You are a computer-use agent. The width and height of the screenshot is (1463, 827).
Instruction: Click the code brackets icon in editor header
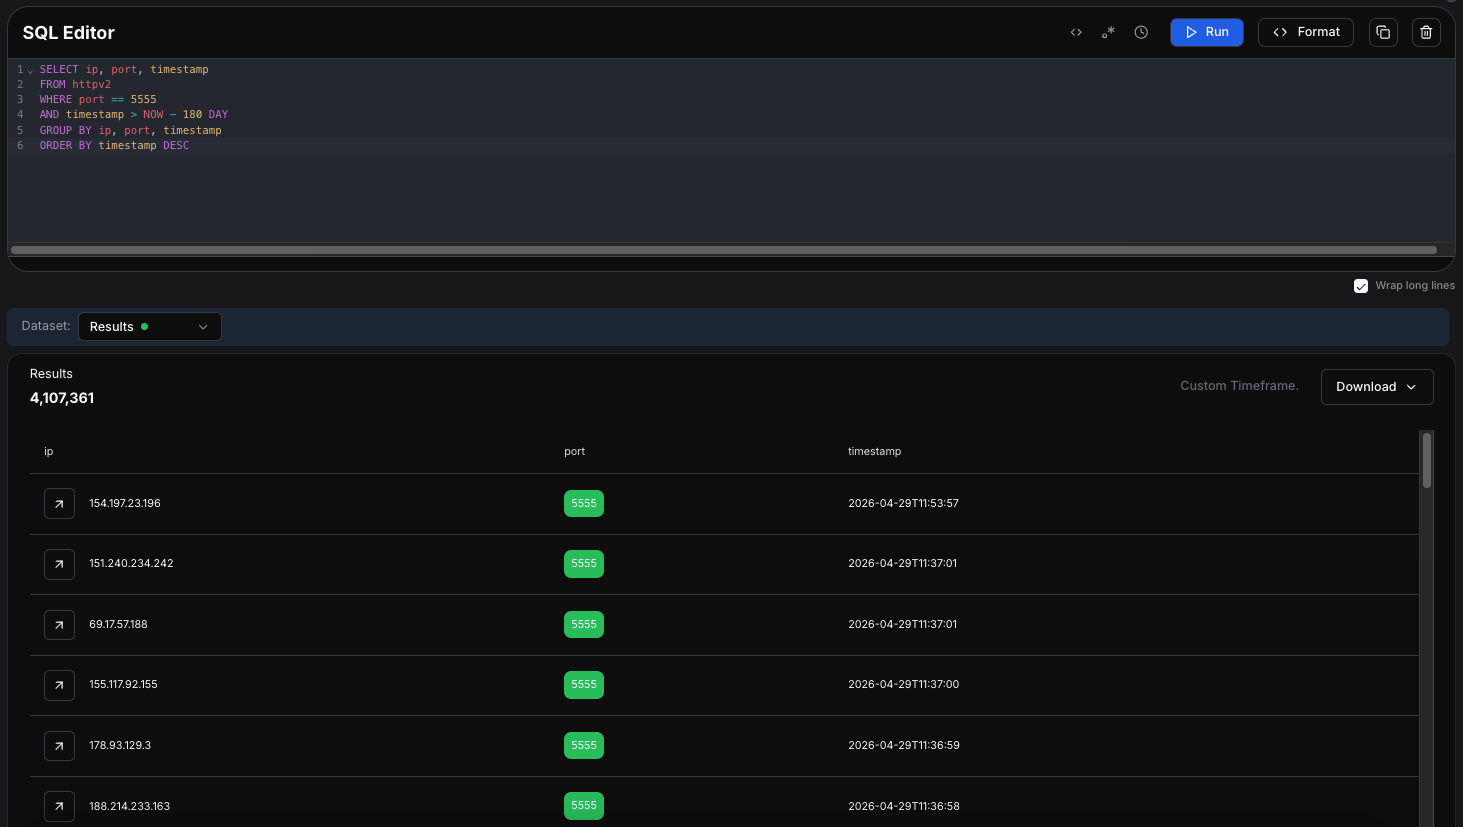tap(1076, 32)
